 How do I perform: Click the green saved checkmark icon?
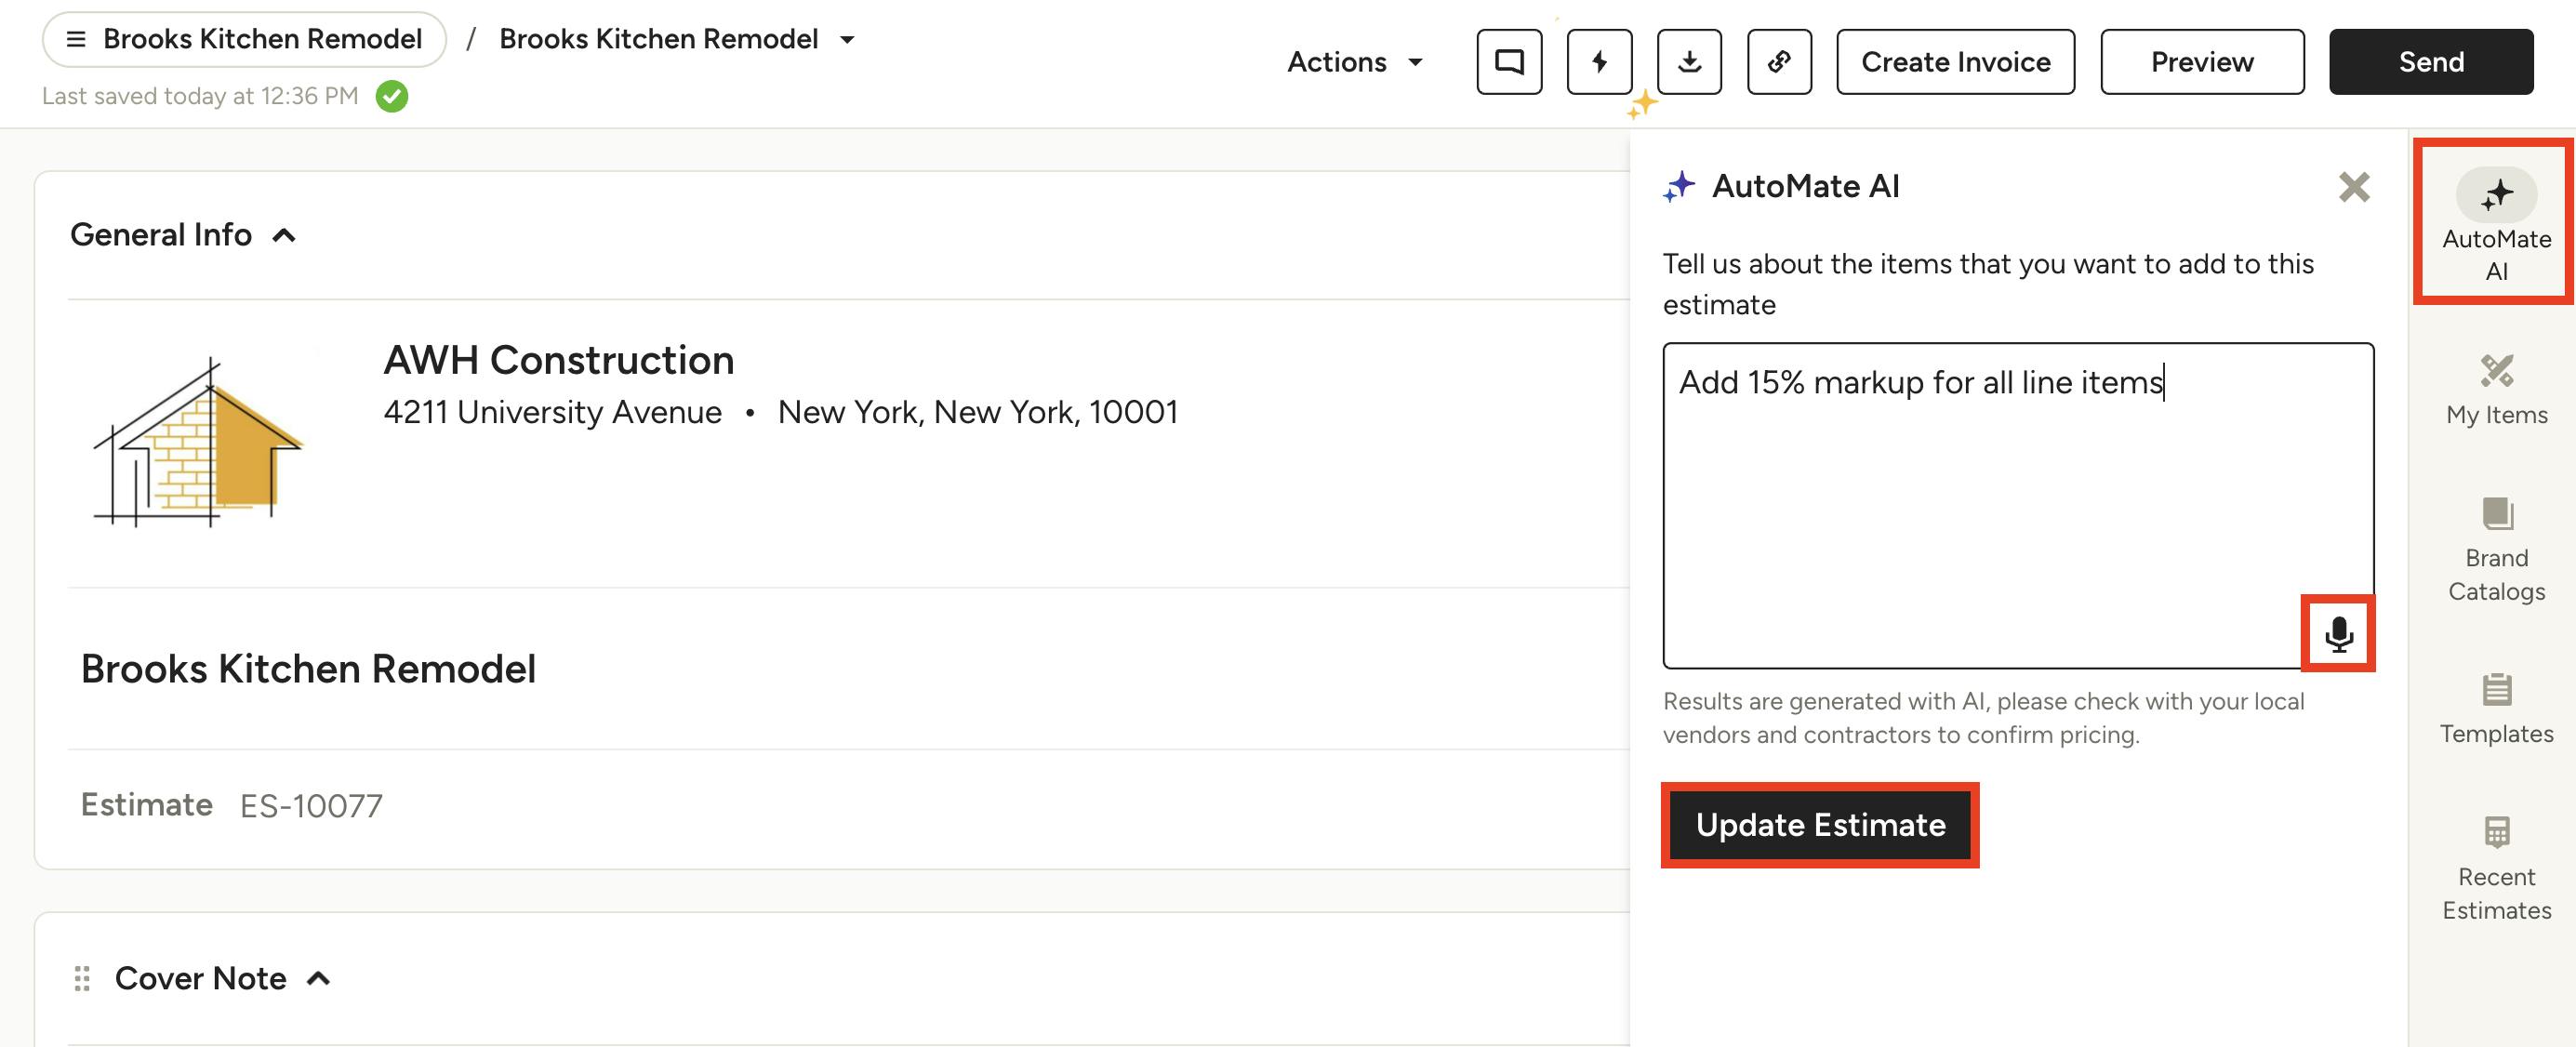392,96
